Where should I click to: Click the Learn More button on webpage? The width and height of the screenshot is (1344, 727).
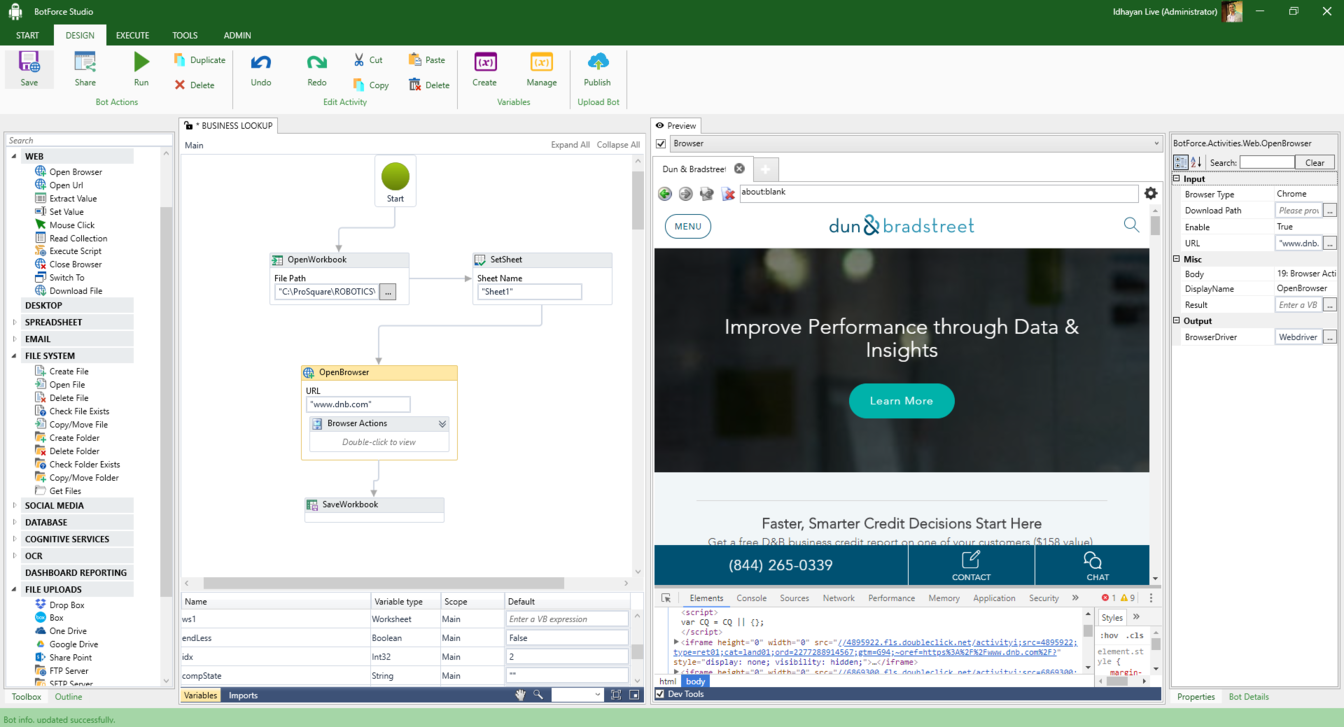click(901, 401)
